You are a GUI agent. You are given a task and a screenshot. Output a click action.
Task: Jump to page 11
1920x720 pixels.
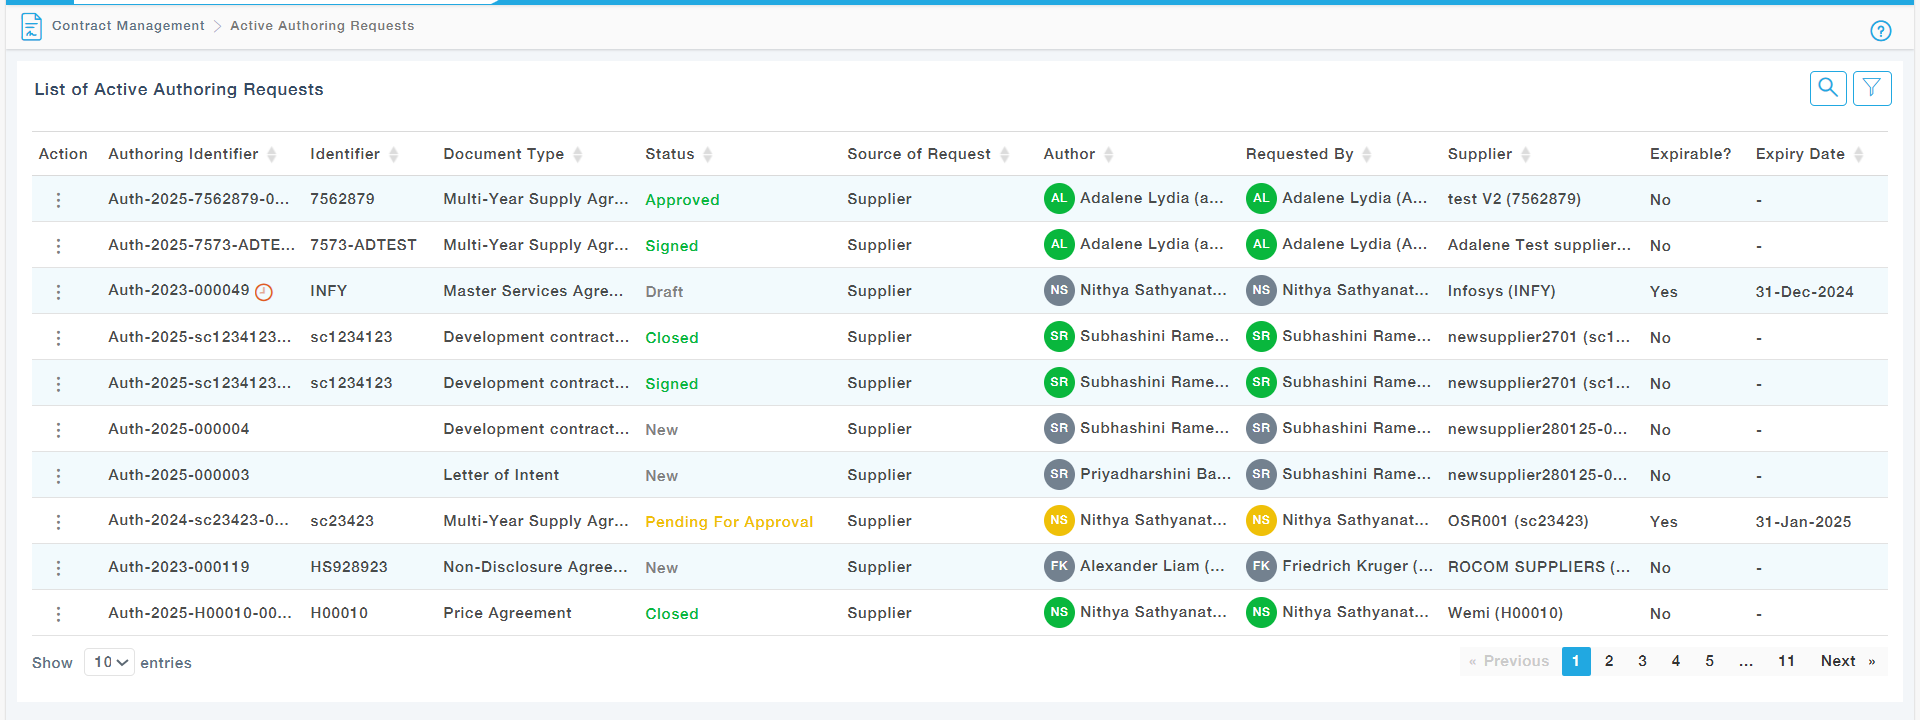1786,661
